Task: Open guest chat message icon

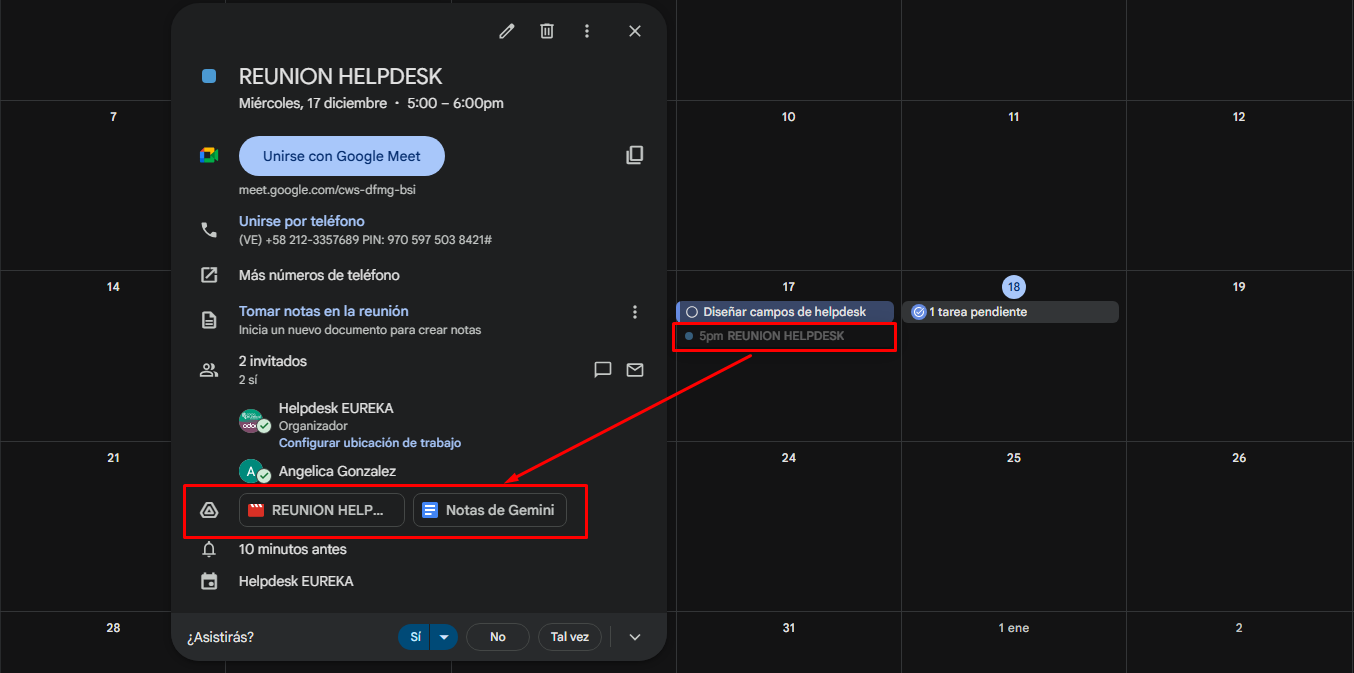Action: [x=603, y=370]
